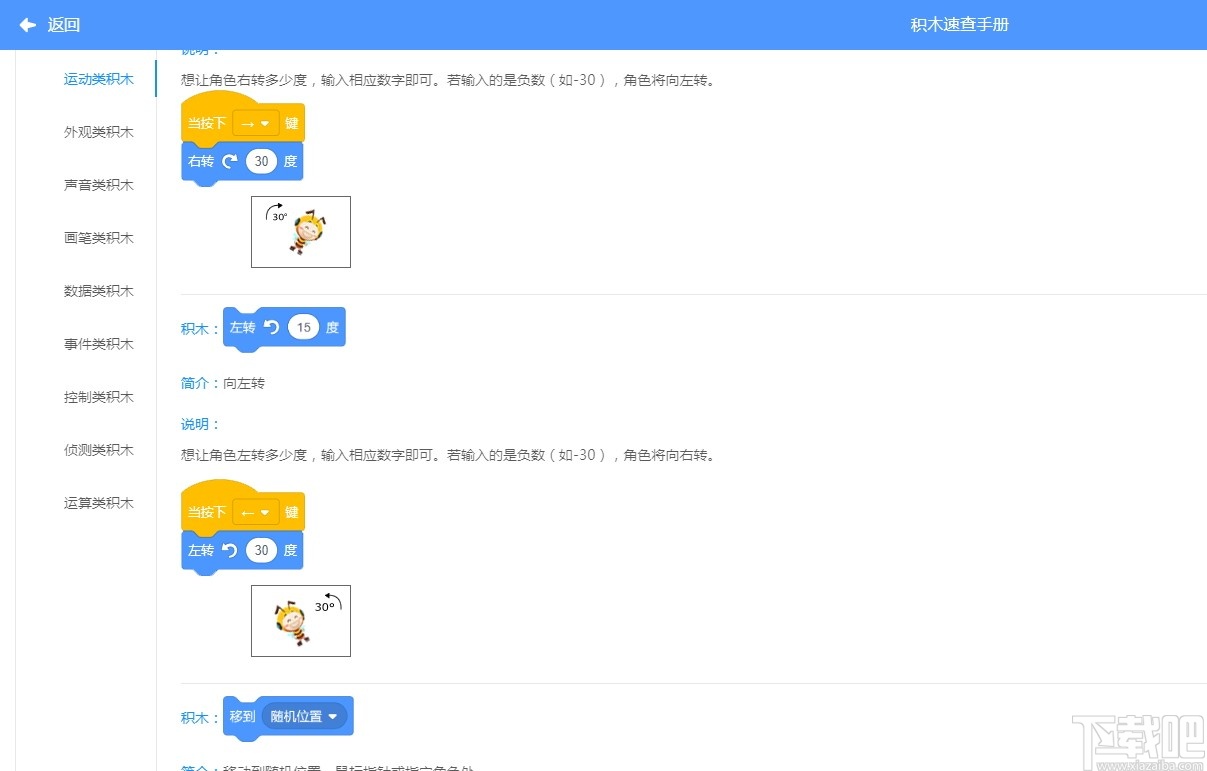The image size is (1207, 771).
Task: Select the standalone 左转 15 度 block
Action: [x=284, y=327]
